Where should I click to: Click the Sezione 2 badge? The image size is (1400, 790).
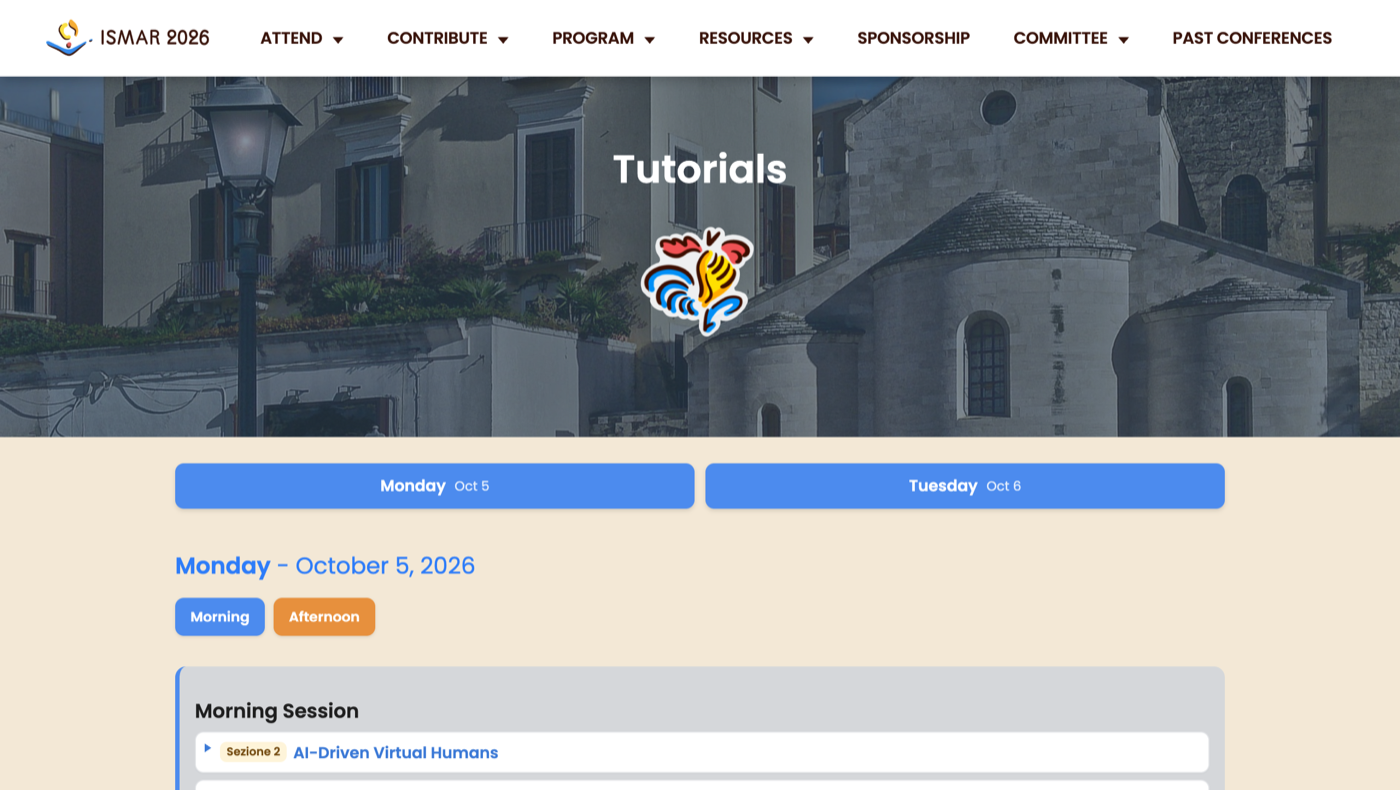coord(253,752)
